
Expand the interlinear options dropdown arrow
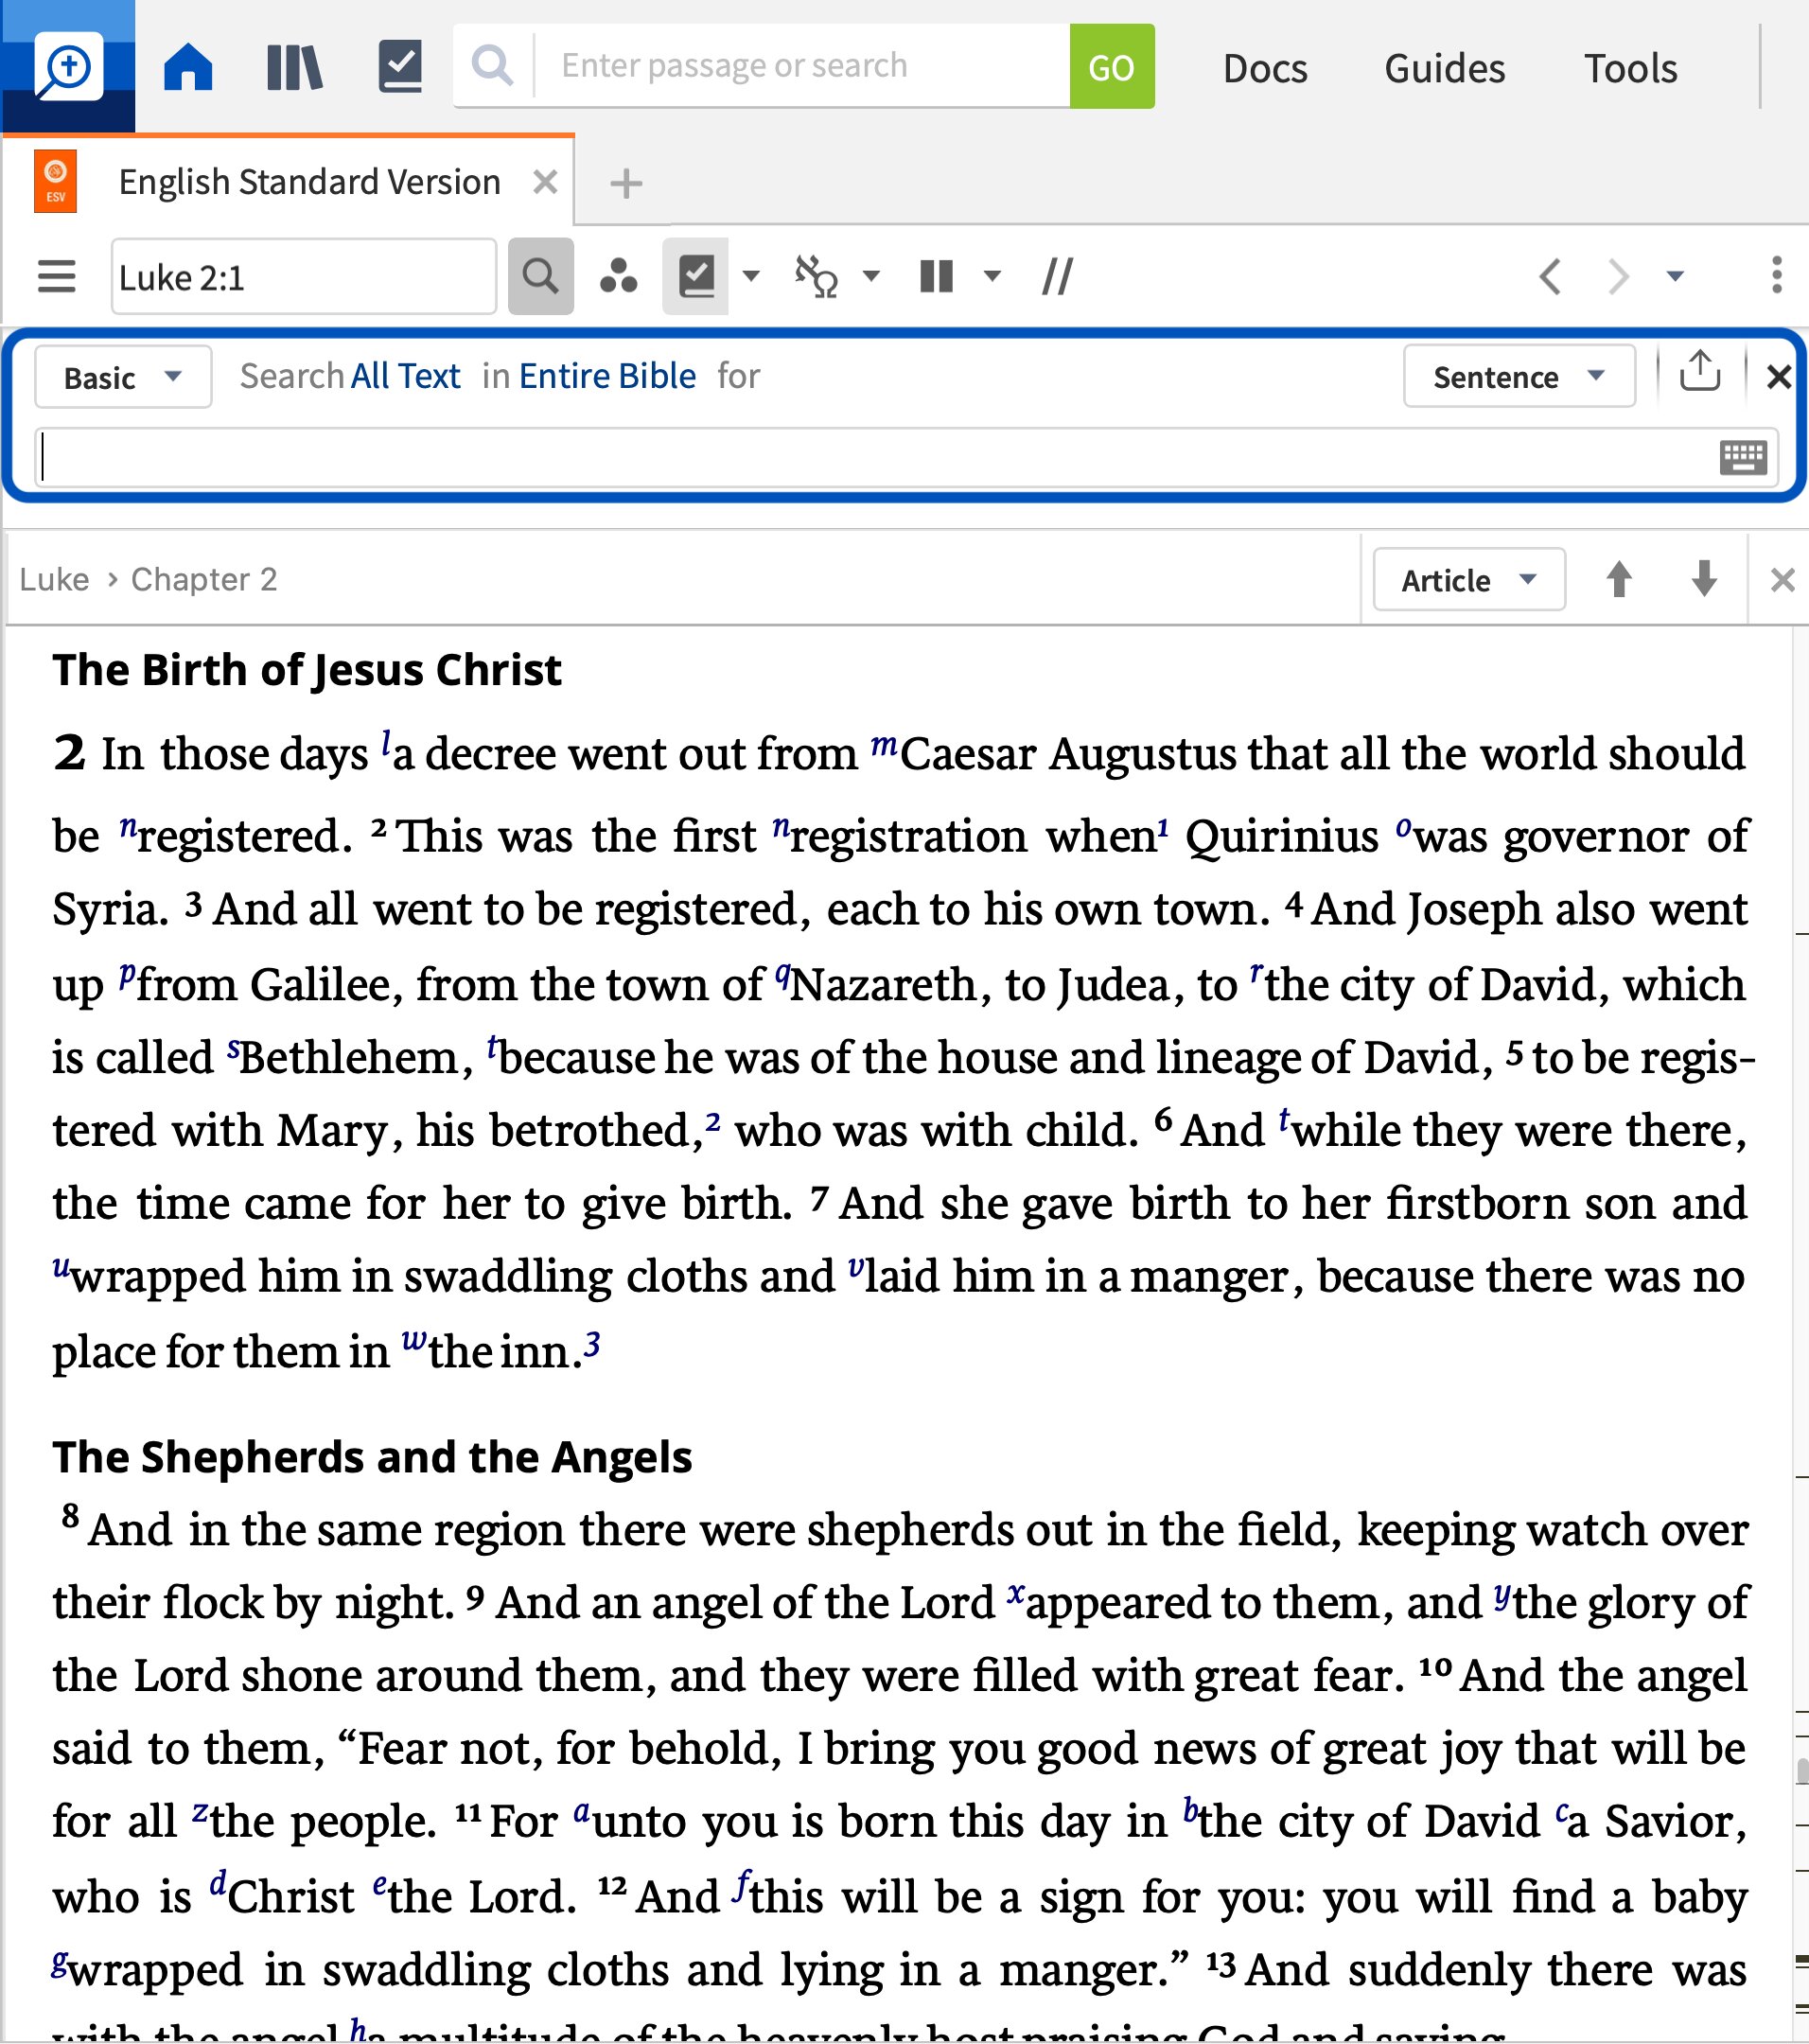[872, 276]
